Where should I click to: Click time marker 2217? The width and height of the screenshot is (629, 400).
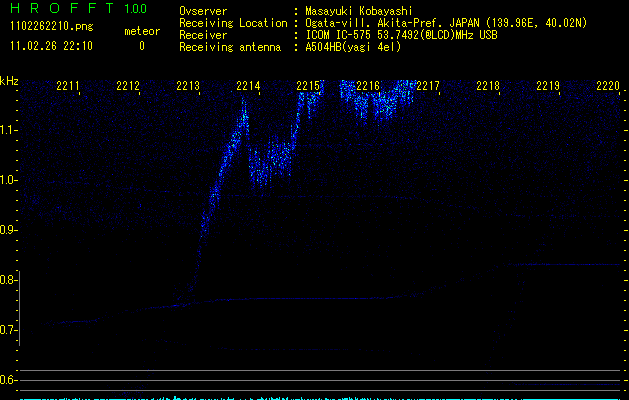coord(428,86)
